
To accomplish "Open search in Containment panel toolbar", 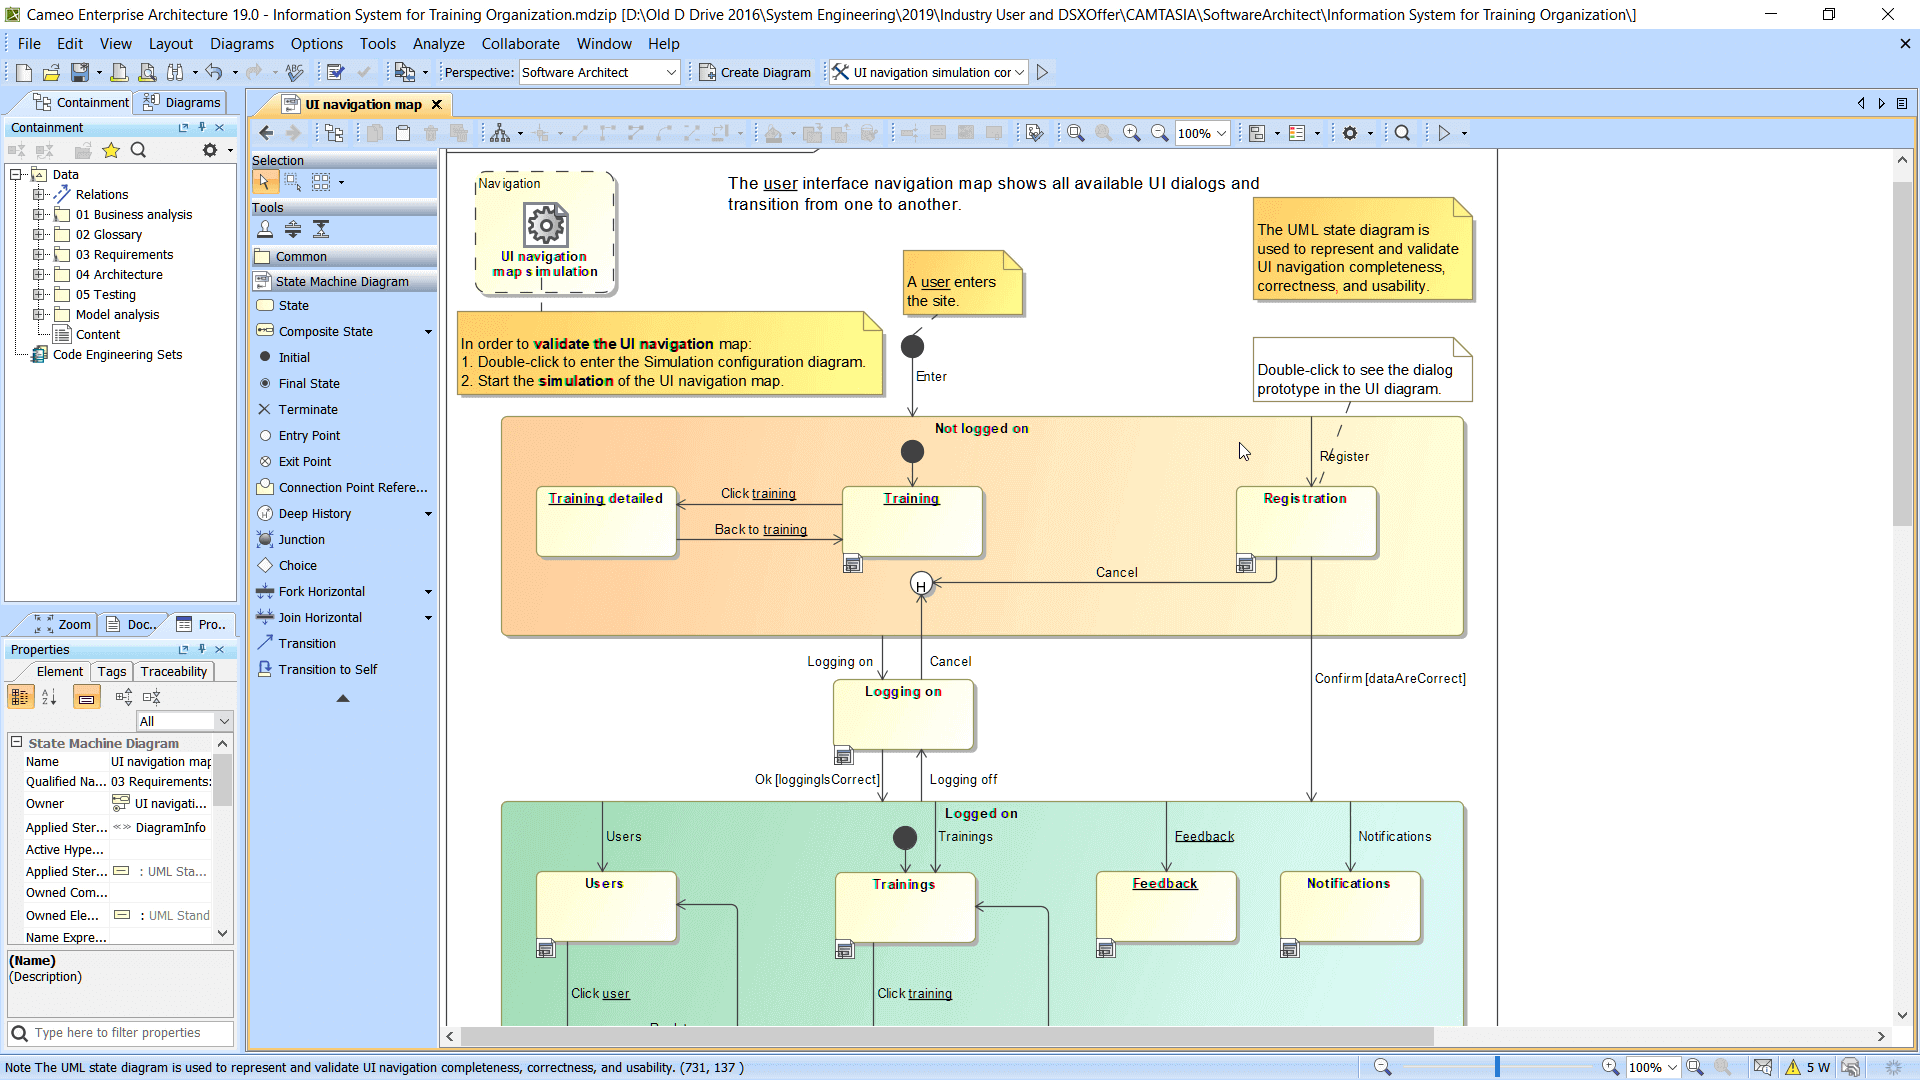I will click(139, 150).
